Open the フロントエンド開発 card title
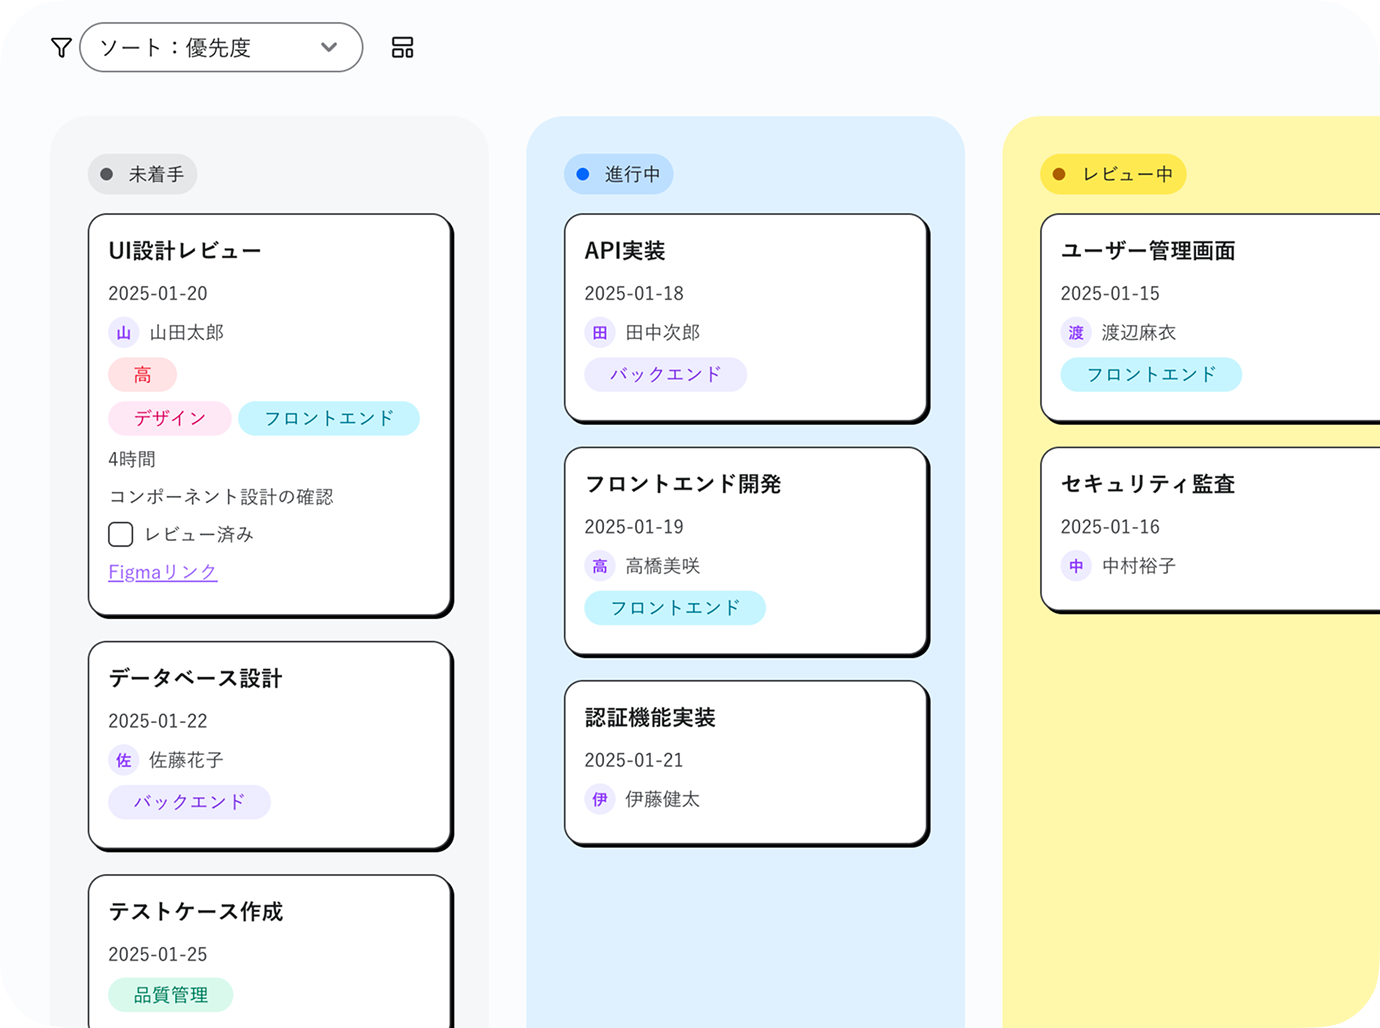The width and height of the screenshot is (1380, 1028). click(x=683, y=484)
